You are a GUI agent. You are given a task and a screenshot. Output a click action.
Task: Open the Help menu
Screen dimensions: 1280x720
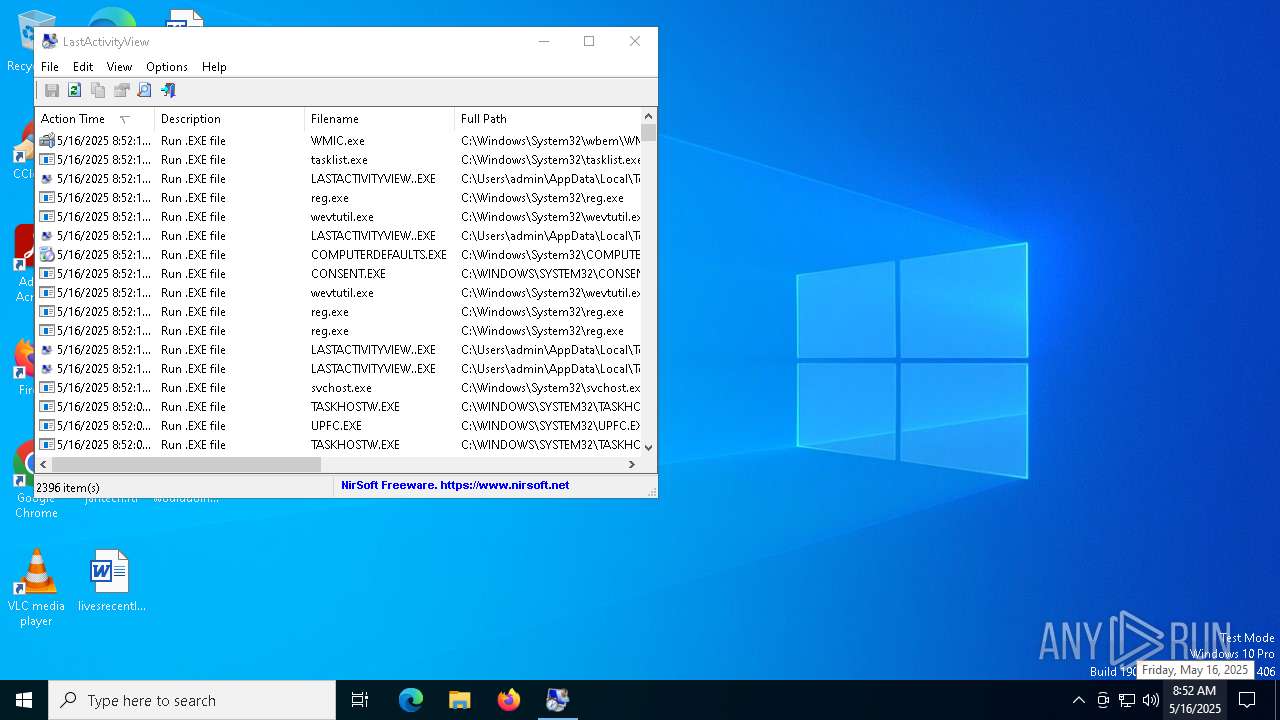click(214, 67)
